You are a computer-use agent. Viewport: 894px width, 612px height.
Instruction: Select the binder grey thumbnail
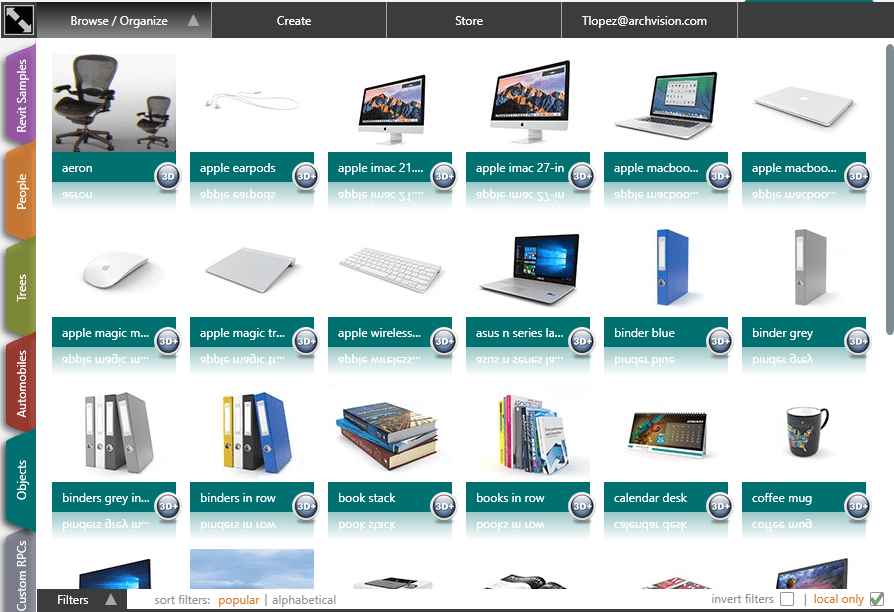[x=804, y=268]
